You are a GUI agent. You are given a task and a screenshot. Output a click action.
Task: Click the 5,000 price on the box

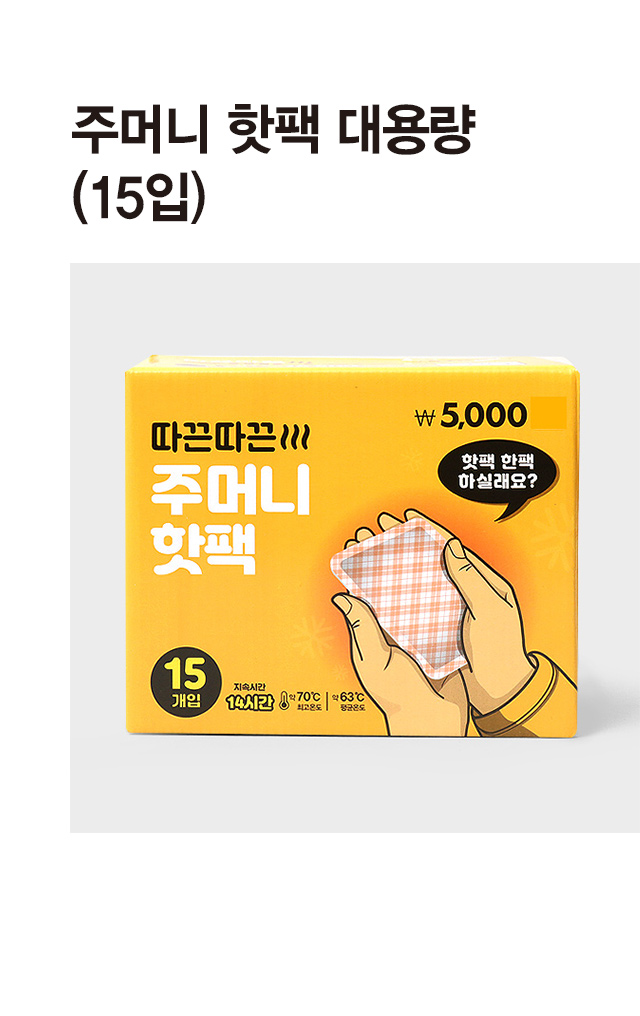484,416
